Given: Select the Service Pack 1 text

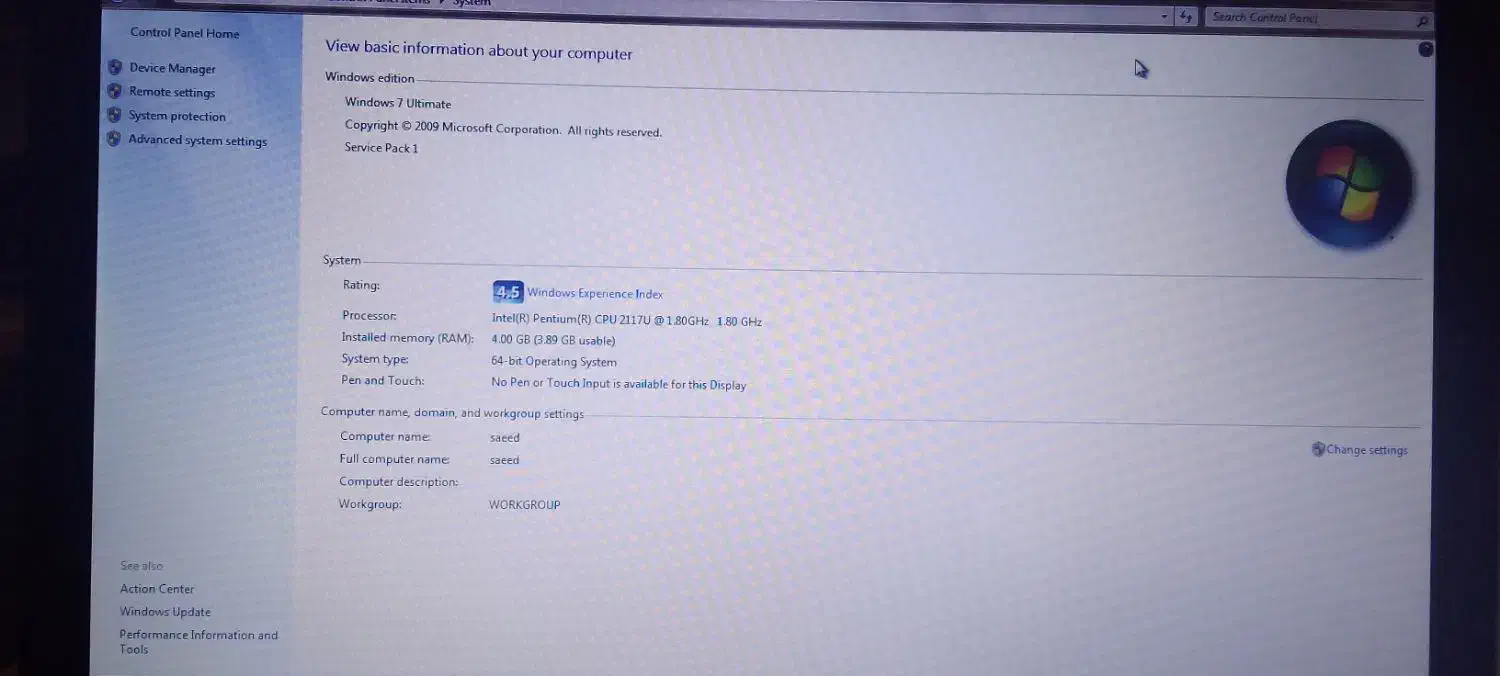Looking at the screenshot, I should pos(381,148).
